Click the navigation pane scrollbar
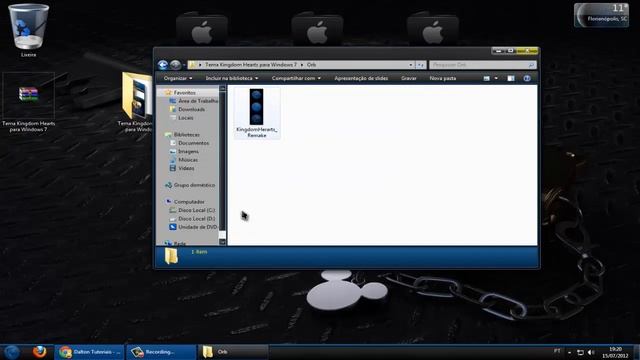Image resolution: width=640 pixels, height=360 pixels. [222, 164]
